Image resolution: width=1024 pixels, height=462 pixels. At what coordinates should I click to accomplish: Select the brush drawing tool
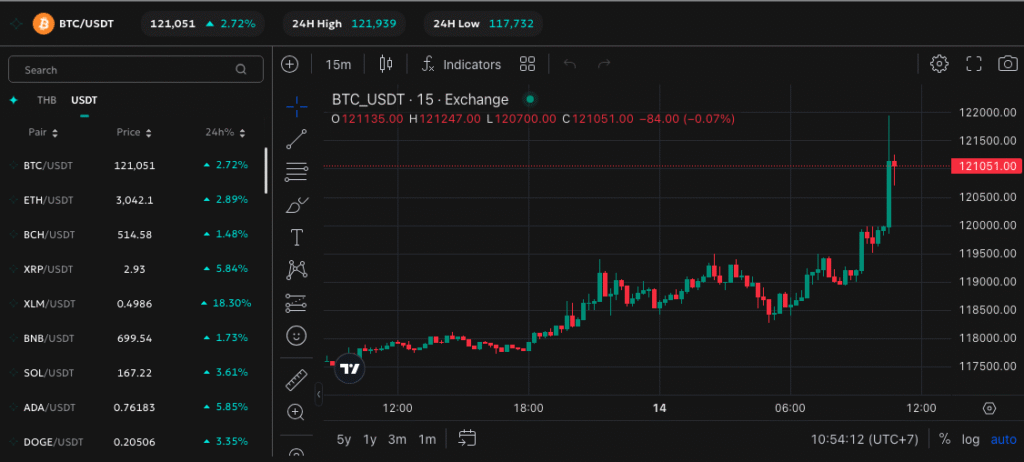click(296, 205)
